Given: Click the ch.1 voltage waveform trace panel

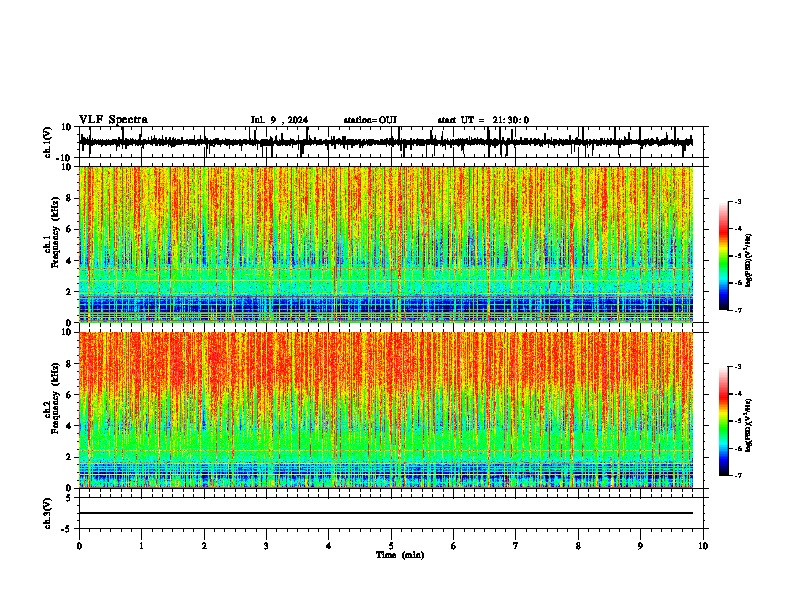Looking at the screenshot, I should pyautogui.click(x=391, y=142).
